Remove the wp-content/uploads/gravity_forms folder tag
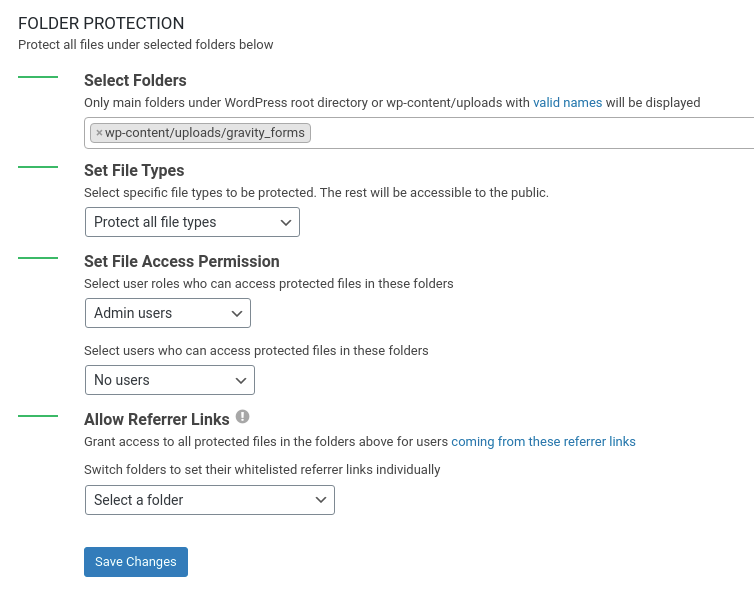754x593 pixels. (99, 133)
